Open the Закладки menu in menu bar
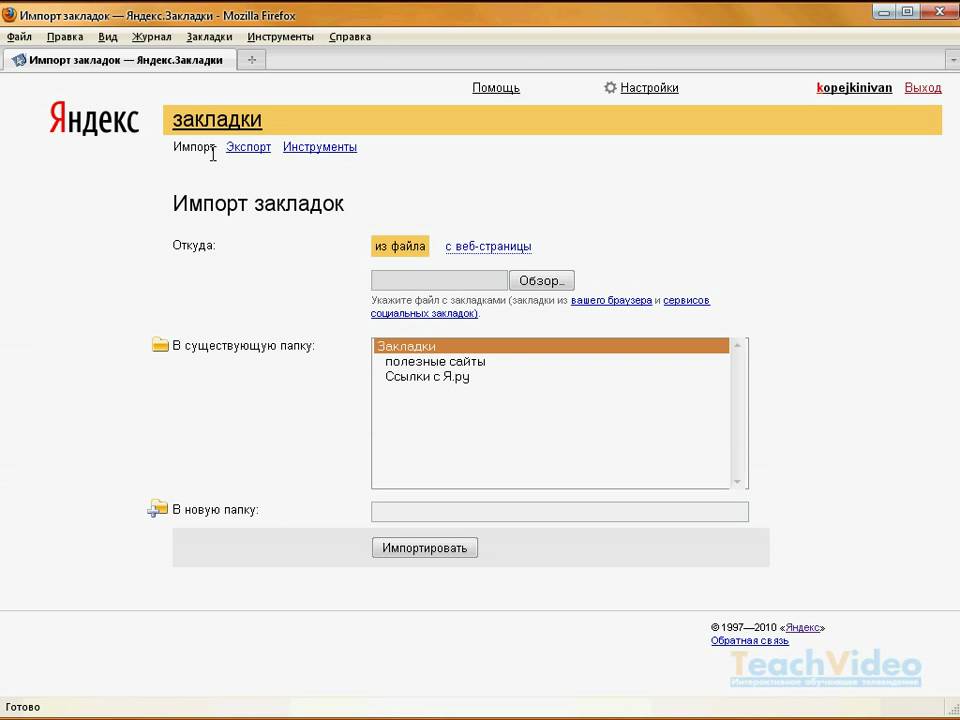Screen dimensions: 960x720 (x=209, y=37)
